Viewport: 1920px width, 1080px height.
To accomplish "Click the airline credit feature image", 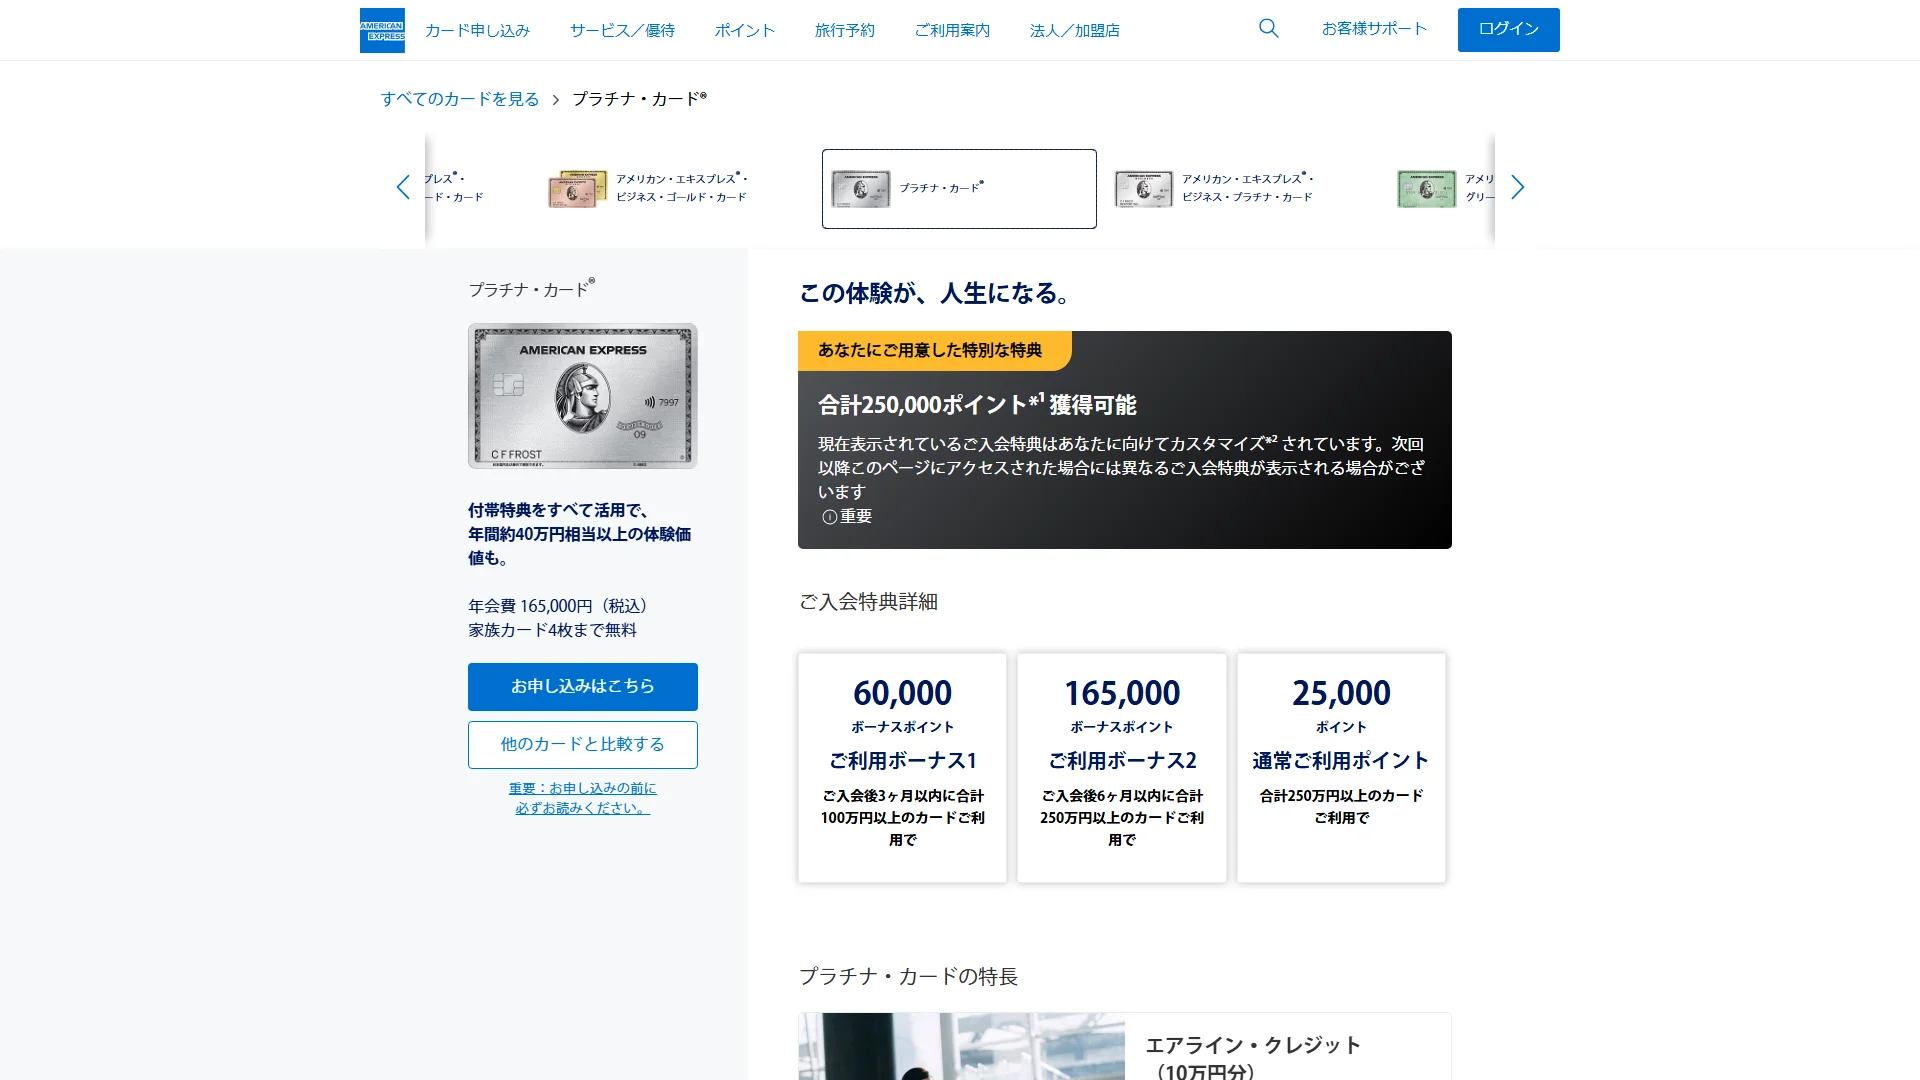I will click(962, 1046).
